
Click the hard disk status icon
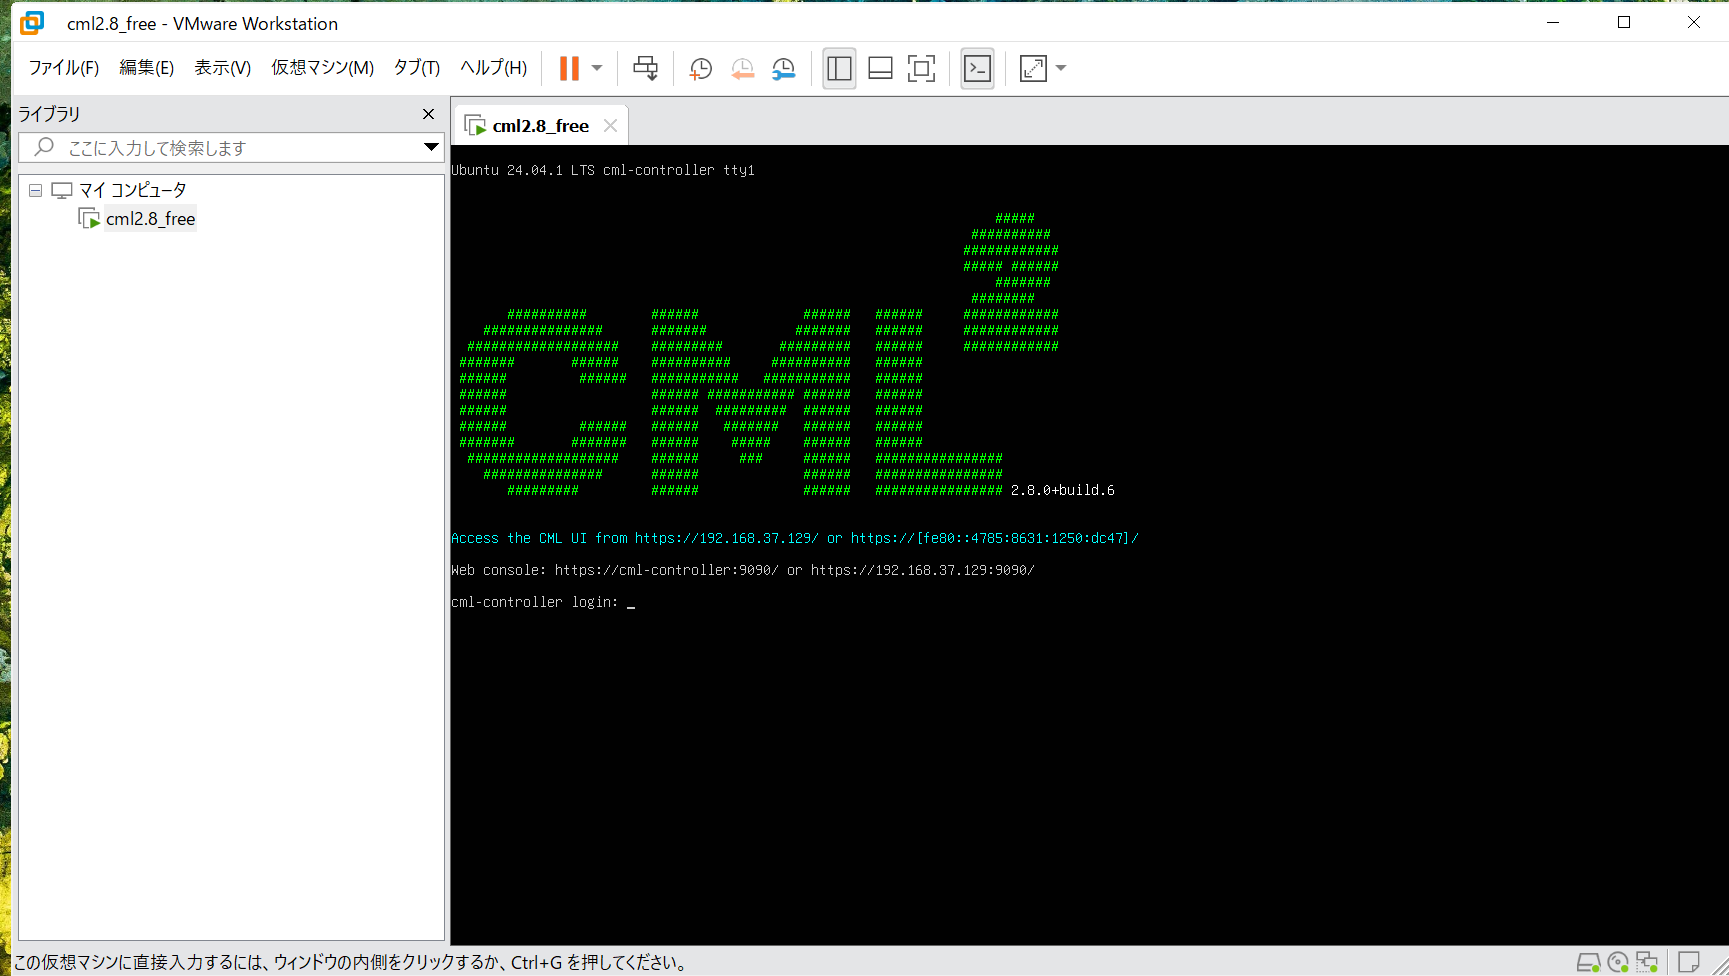tap(1588, 963)
